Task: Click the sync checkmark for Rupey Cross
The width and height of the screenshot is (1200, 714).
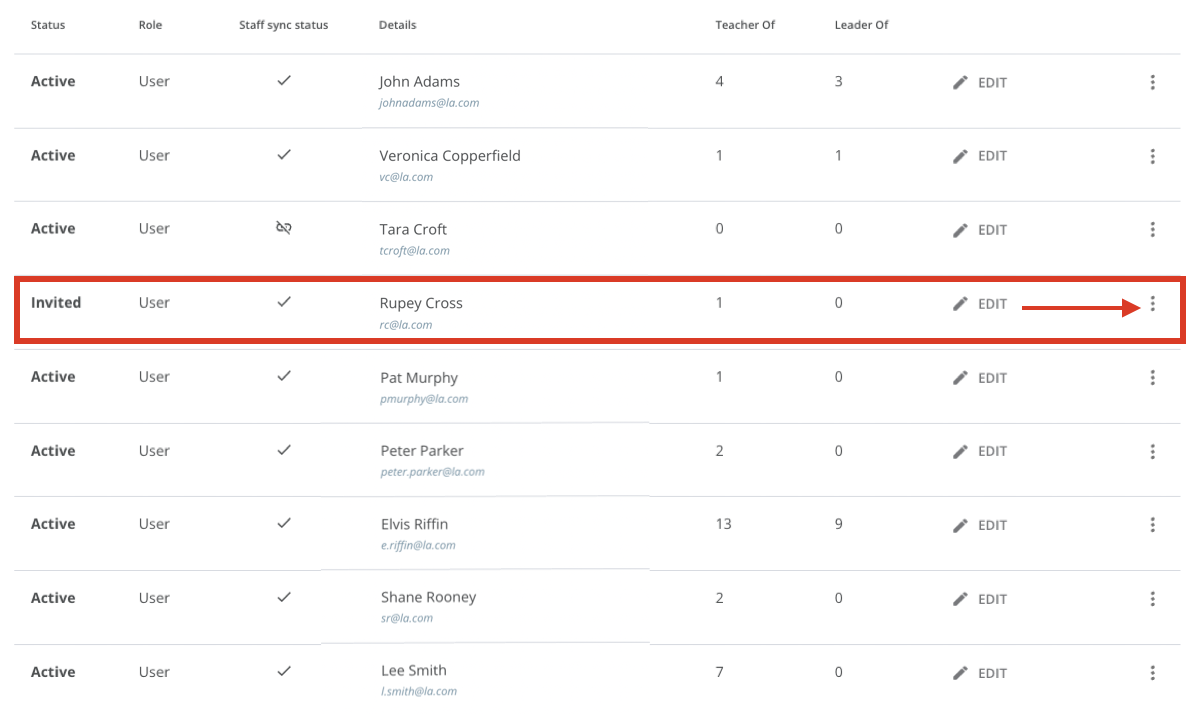Action: click(x=284, y=302)
